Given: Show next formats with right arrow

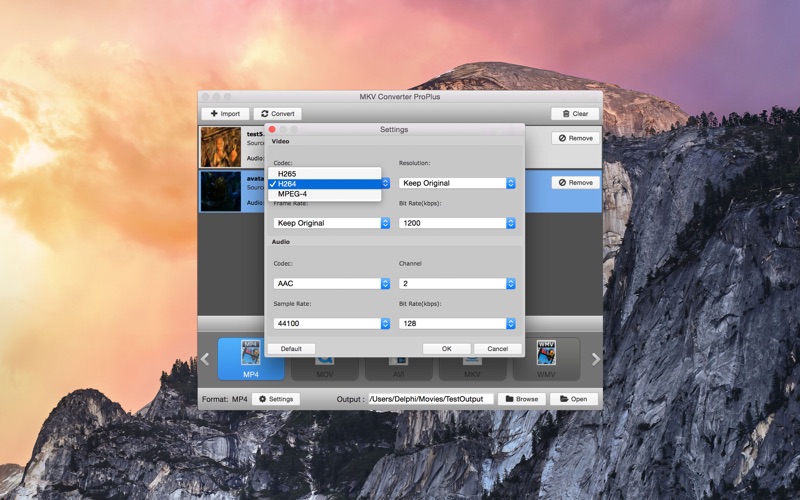Looking at the screenshot, I should tap(595, 360).
